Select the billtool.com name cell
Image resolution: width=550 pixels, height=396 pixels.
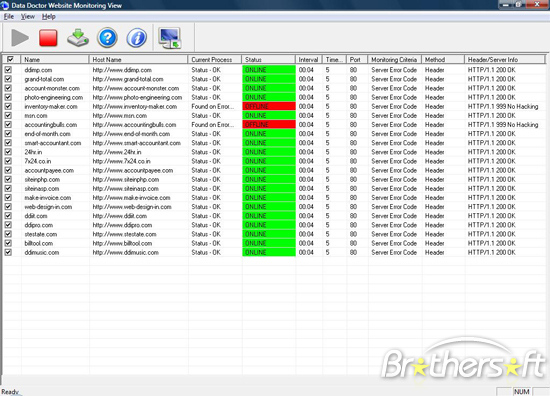coord(39,243)
